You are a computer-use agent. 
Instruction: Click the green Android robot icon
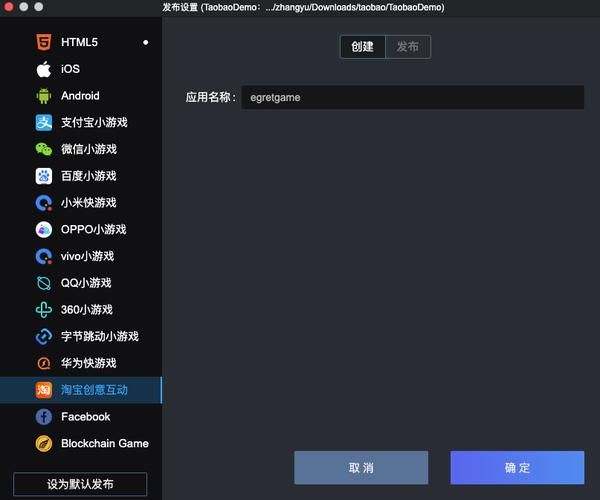pyautogui.click(x=44, y=96)
